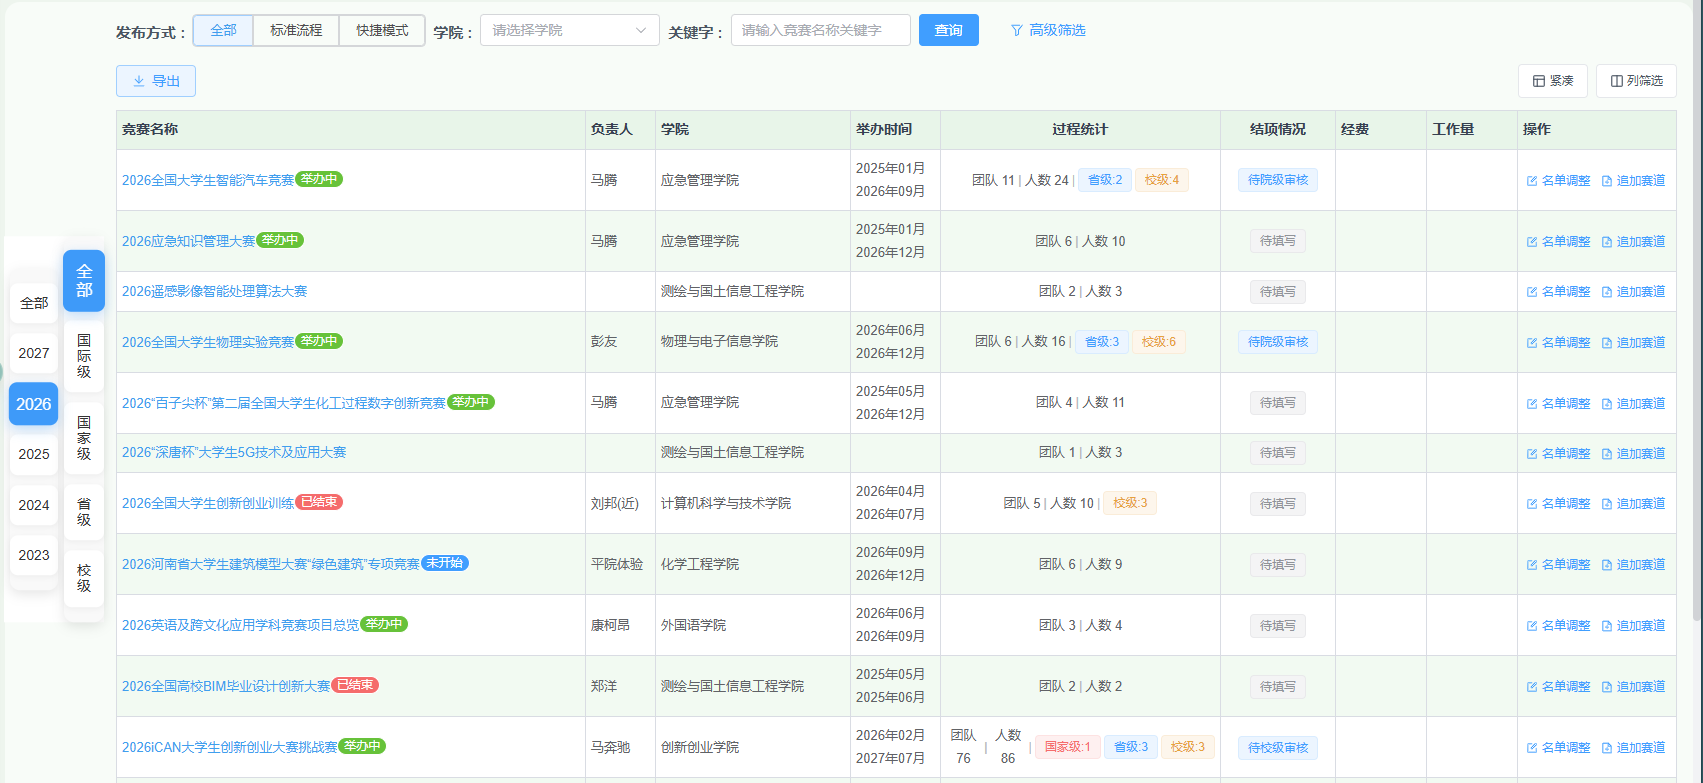Toggle 紧凑 compact view

click(x=1552, y=81)
